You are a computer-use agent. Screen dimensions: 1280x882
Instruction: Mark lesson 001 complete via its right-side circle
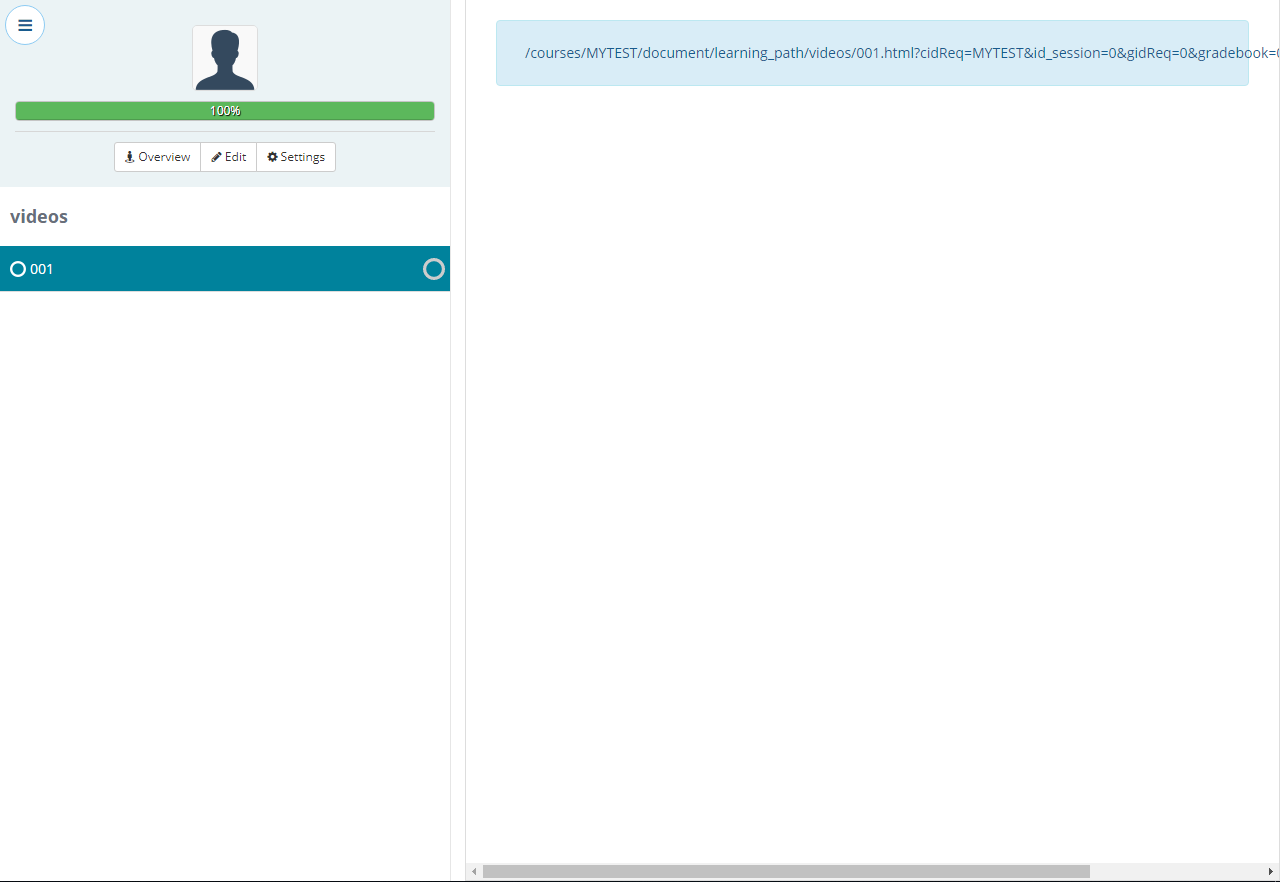click(x=433, y=268)
